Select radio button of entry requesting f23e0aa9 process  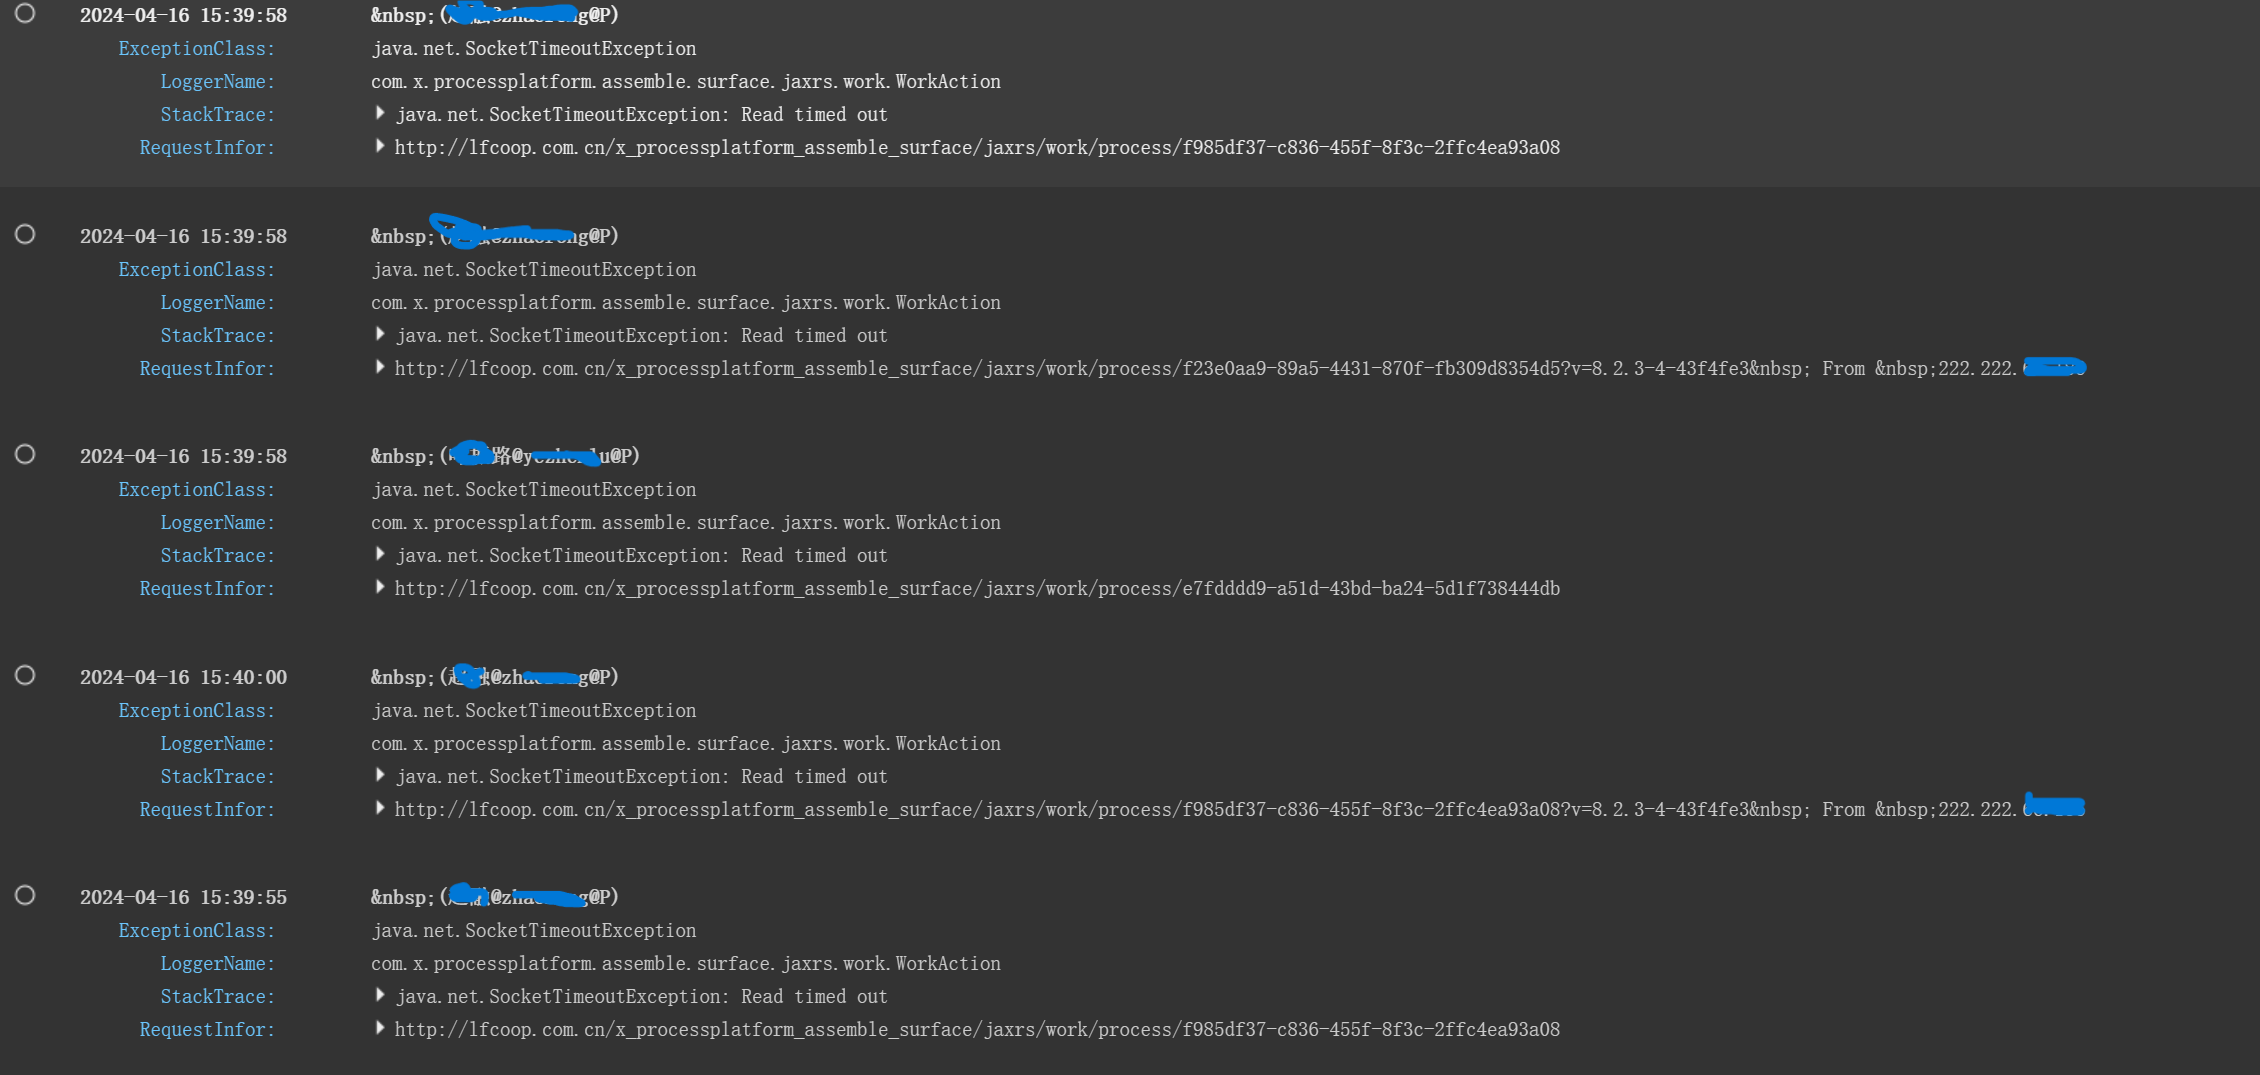coord(25,234)
